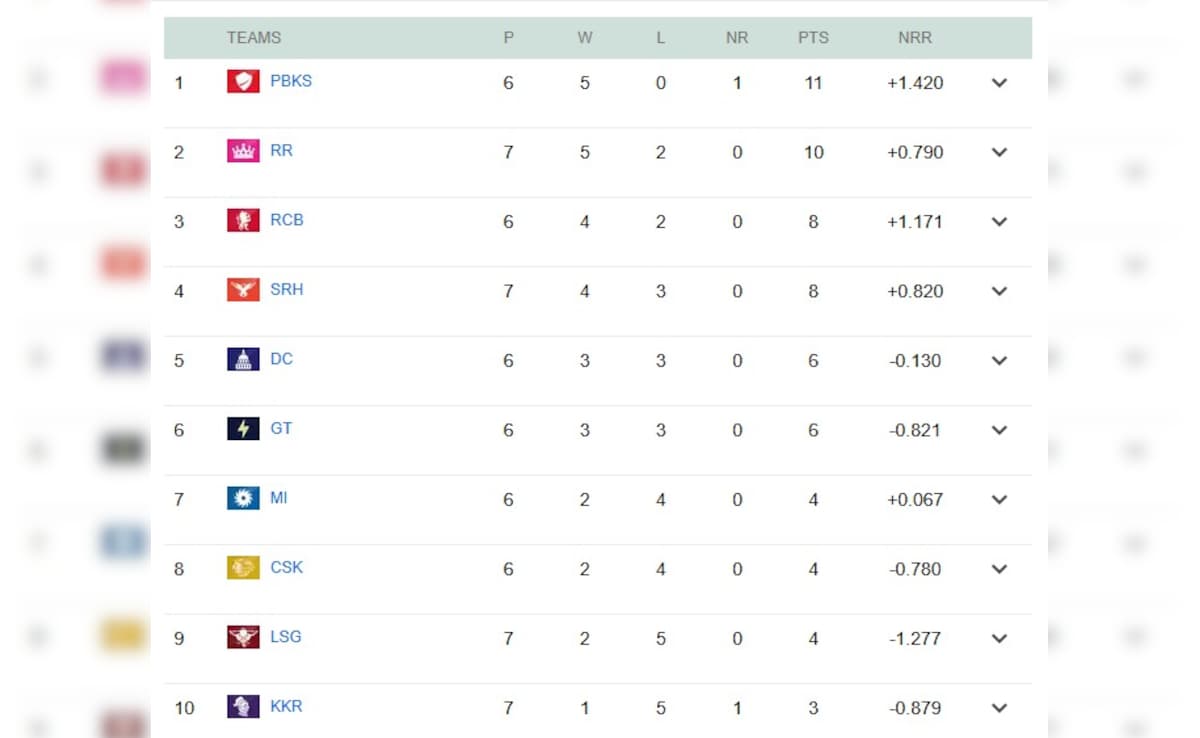Click the MI team logo icon

point(243,498)
